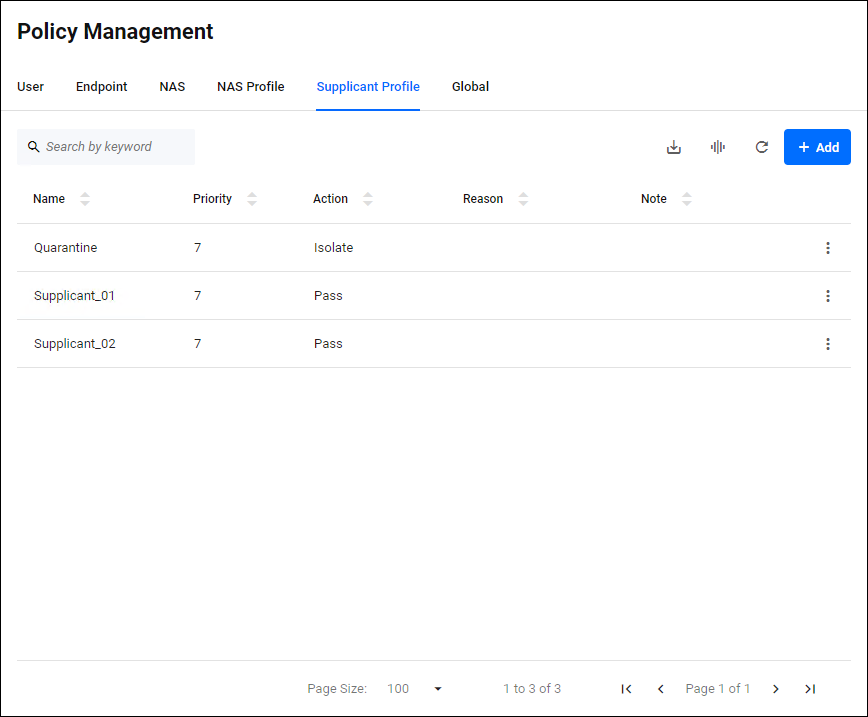
Task: Sort the table by Name column
Action: 85,199
